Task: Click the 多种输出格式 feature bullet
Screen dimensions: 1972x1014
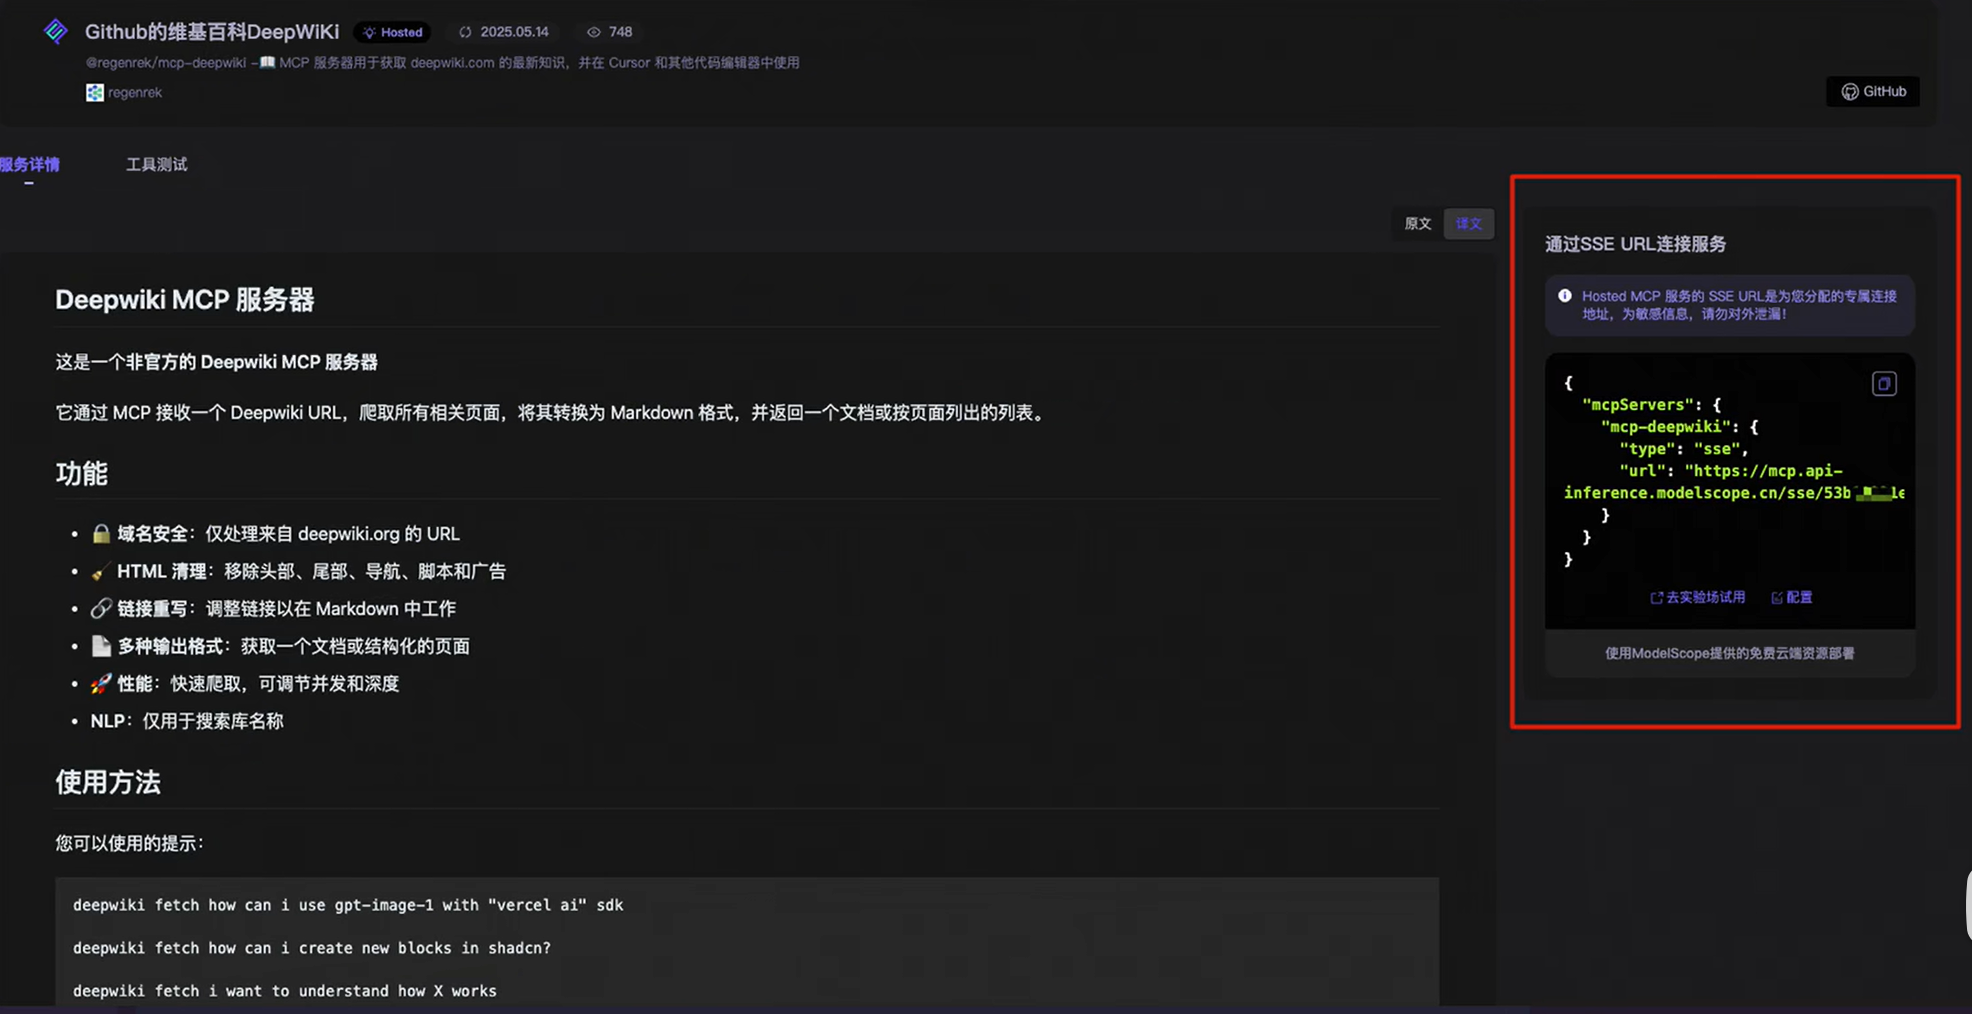Action: 280,646
